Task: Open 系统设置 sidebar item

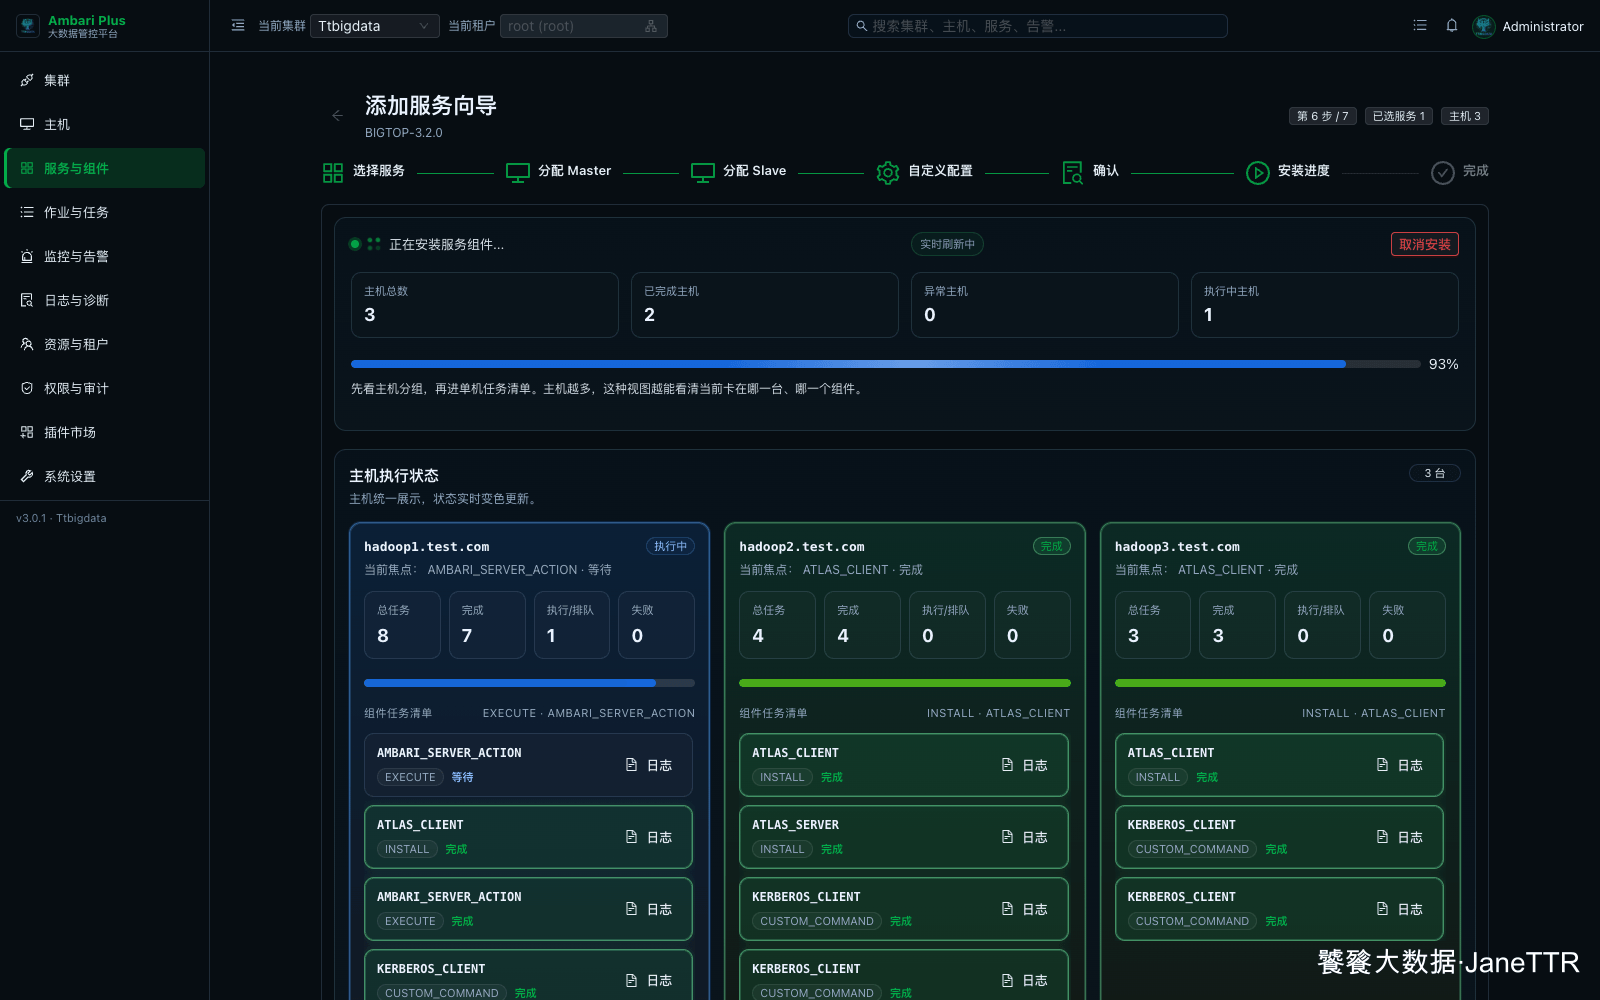Action: 105,476
